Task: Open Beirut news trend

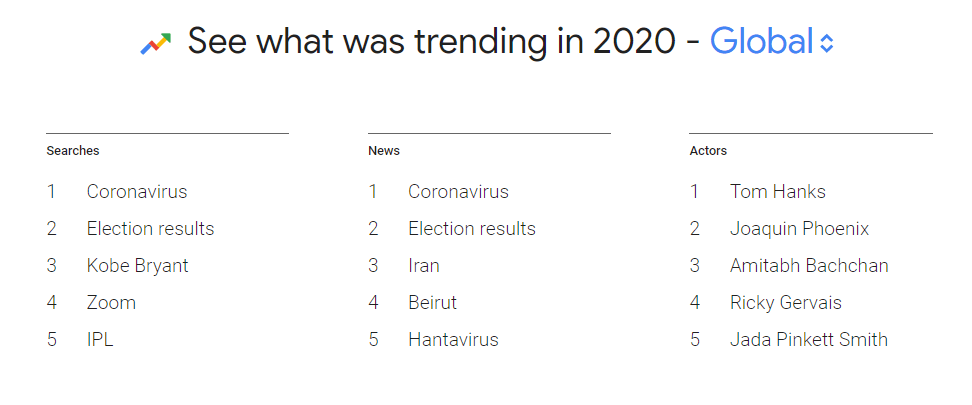Action: pos(432,303)
